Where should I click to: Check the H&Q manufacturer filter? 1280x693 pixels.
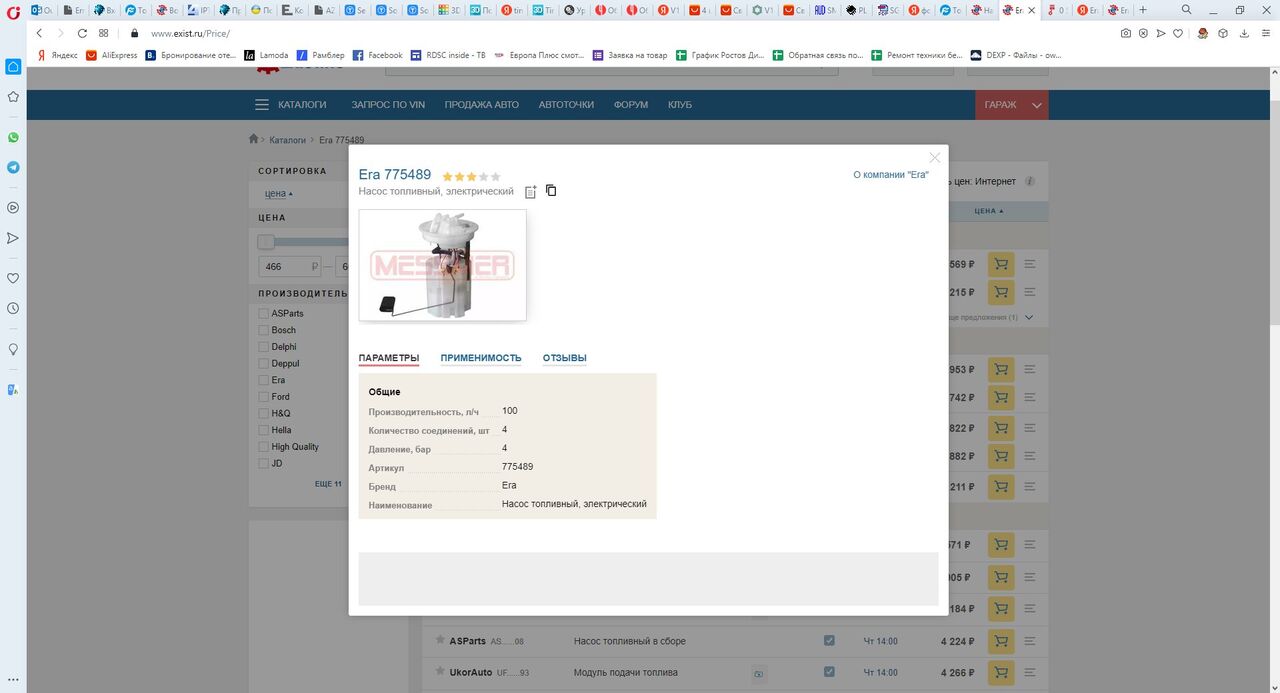264,413
